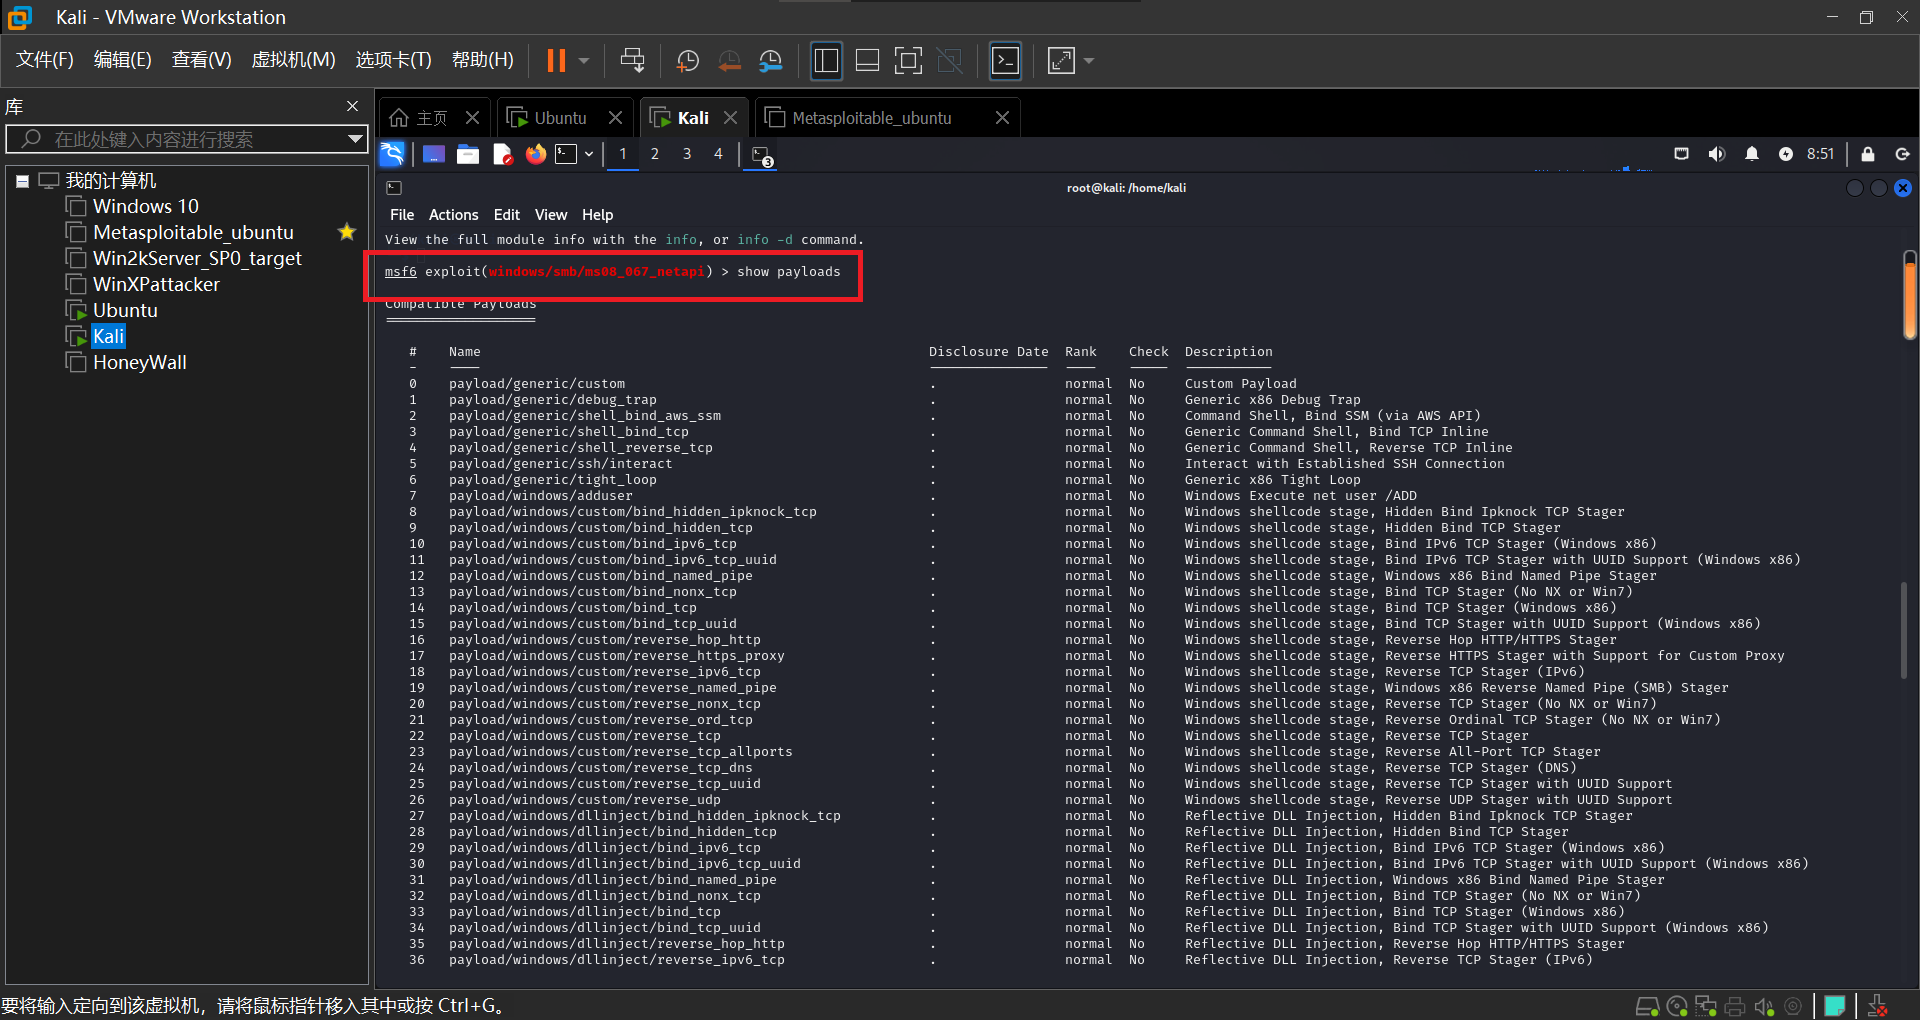Click the library search input field
Image resolution: width=1920 pixels, height=1020 pixels.
(185, 139)
